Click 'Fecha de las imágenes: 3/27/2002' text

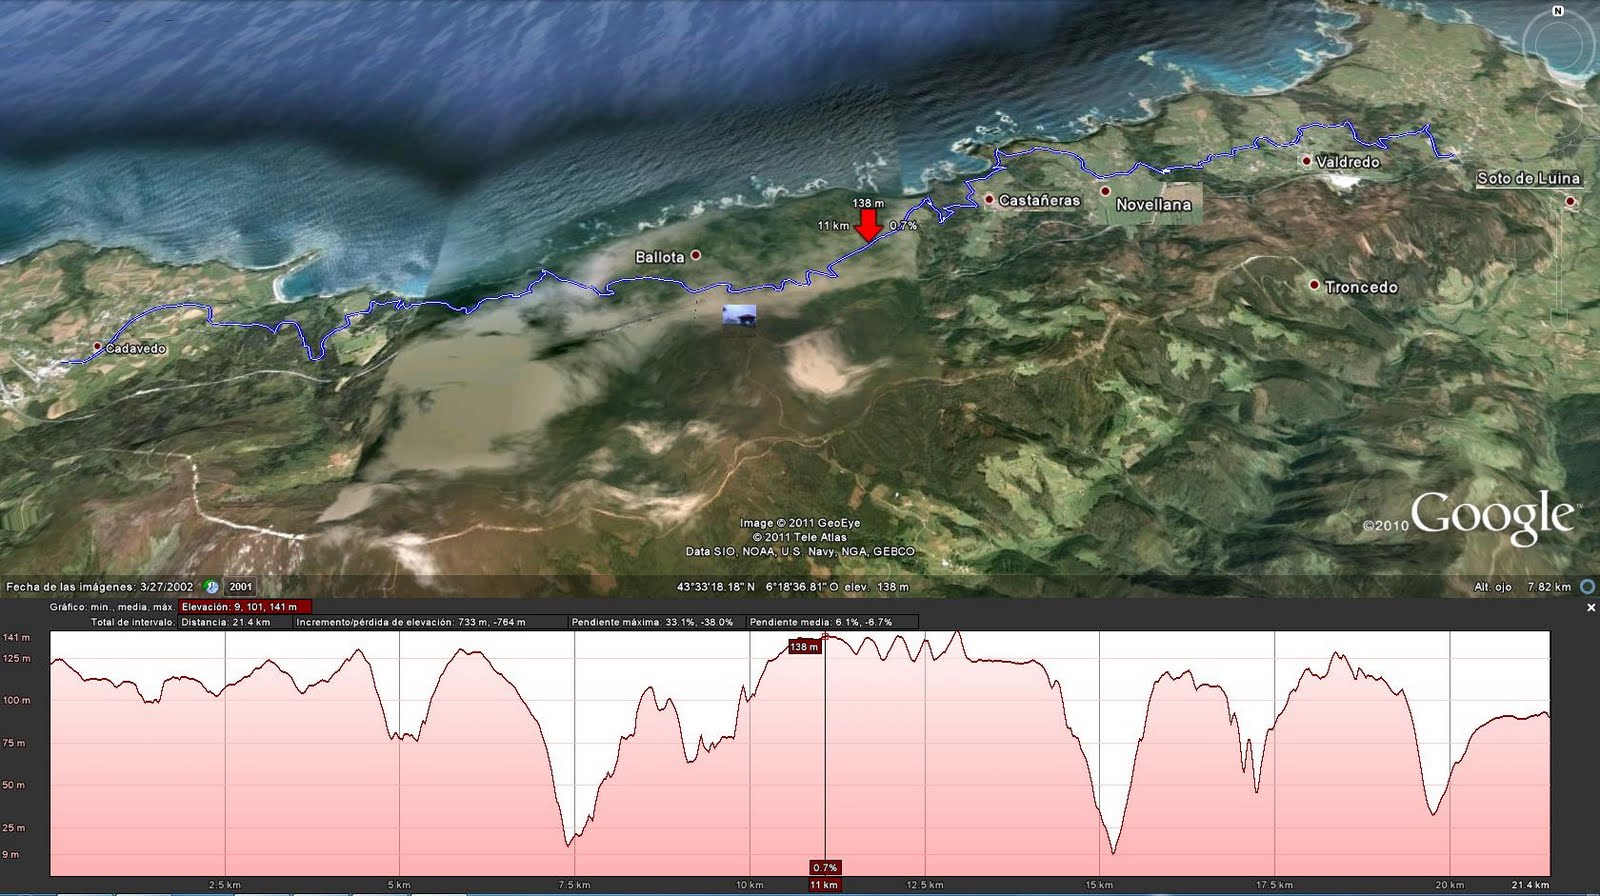coord(100,587)
